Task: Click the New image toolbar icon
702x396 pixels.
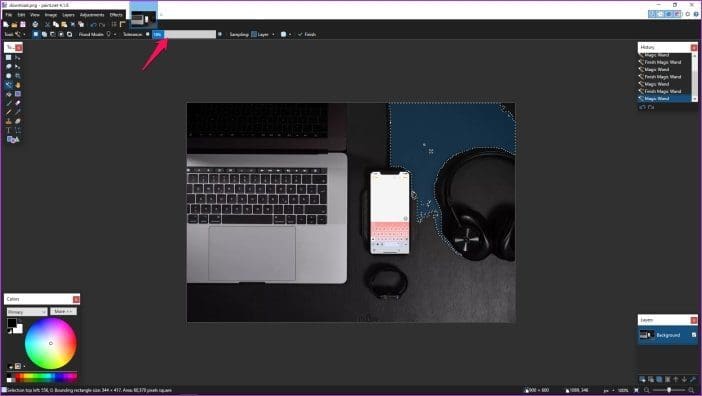Action: click(6, 24)
